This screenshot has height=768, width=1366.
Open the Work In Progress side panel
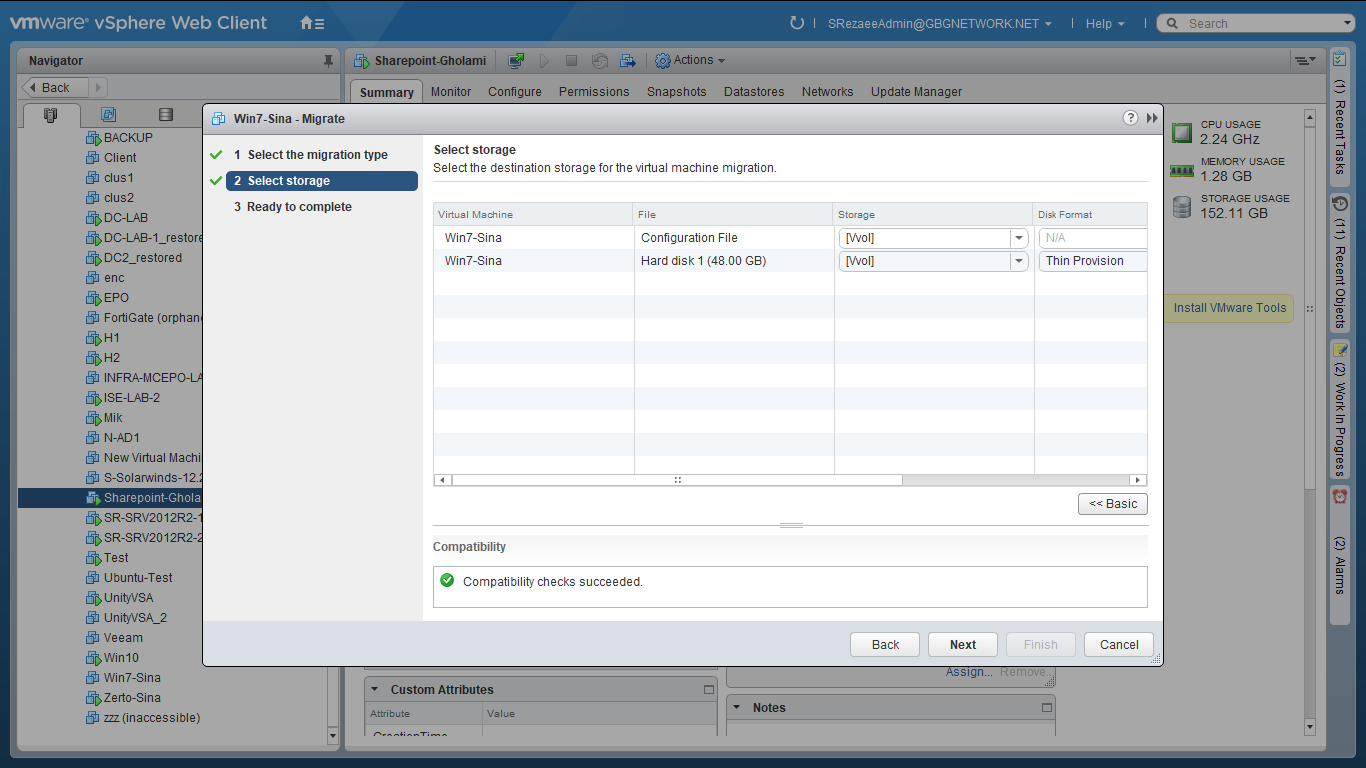click(x=1340, y=410)
